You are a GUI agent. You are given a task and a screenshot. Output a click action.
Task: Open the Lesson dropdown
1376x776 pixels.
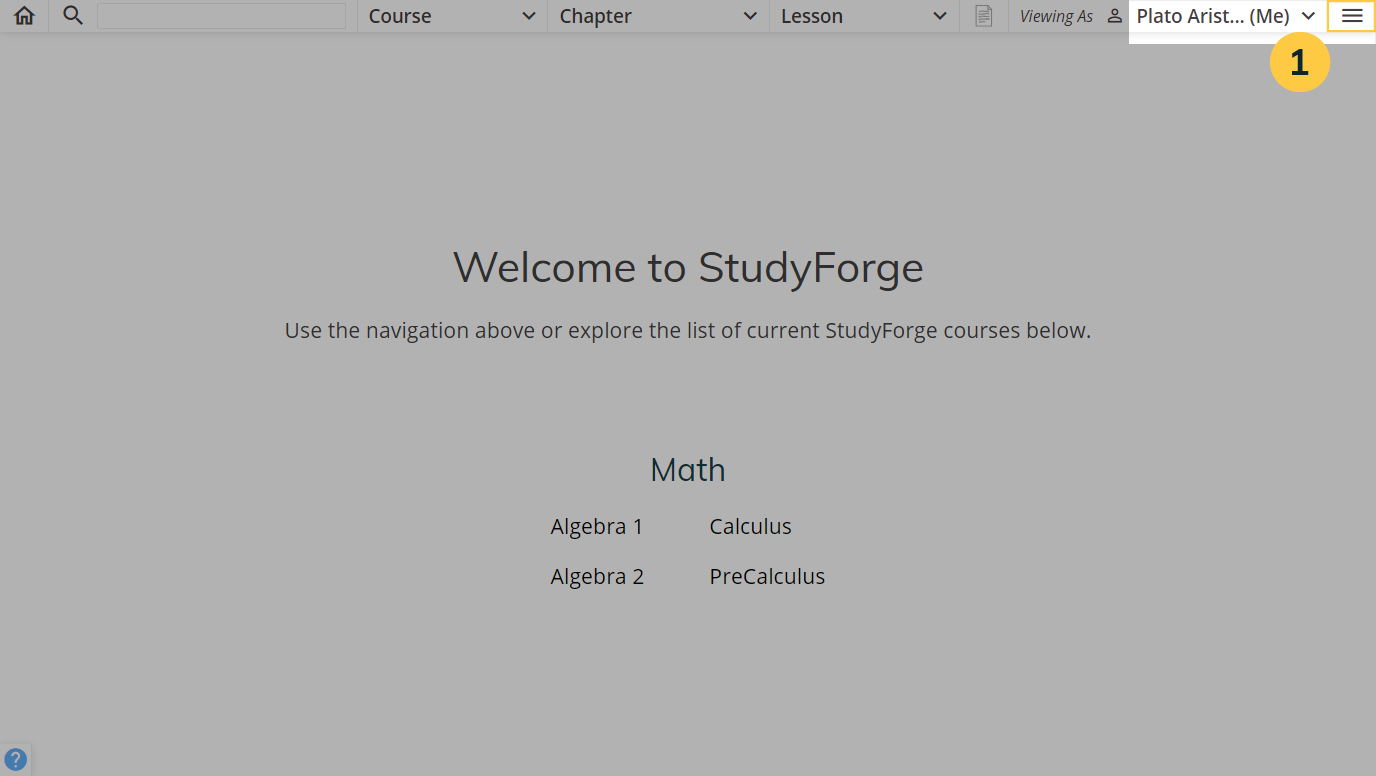pos(864,16)
